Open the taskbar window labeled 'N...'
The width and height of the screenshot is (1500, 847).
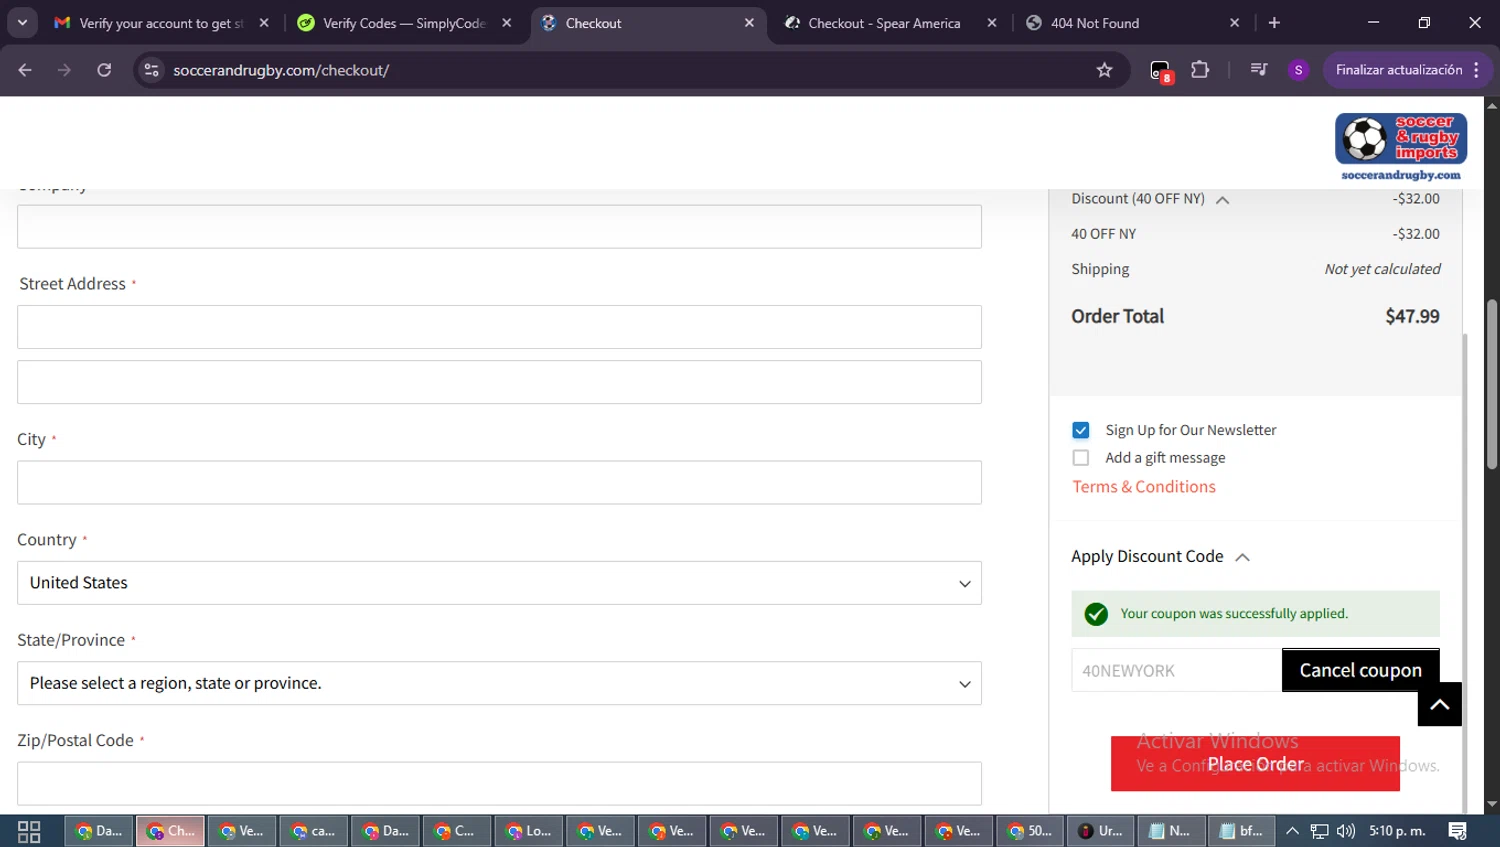coord(1170,831)
